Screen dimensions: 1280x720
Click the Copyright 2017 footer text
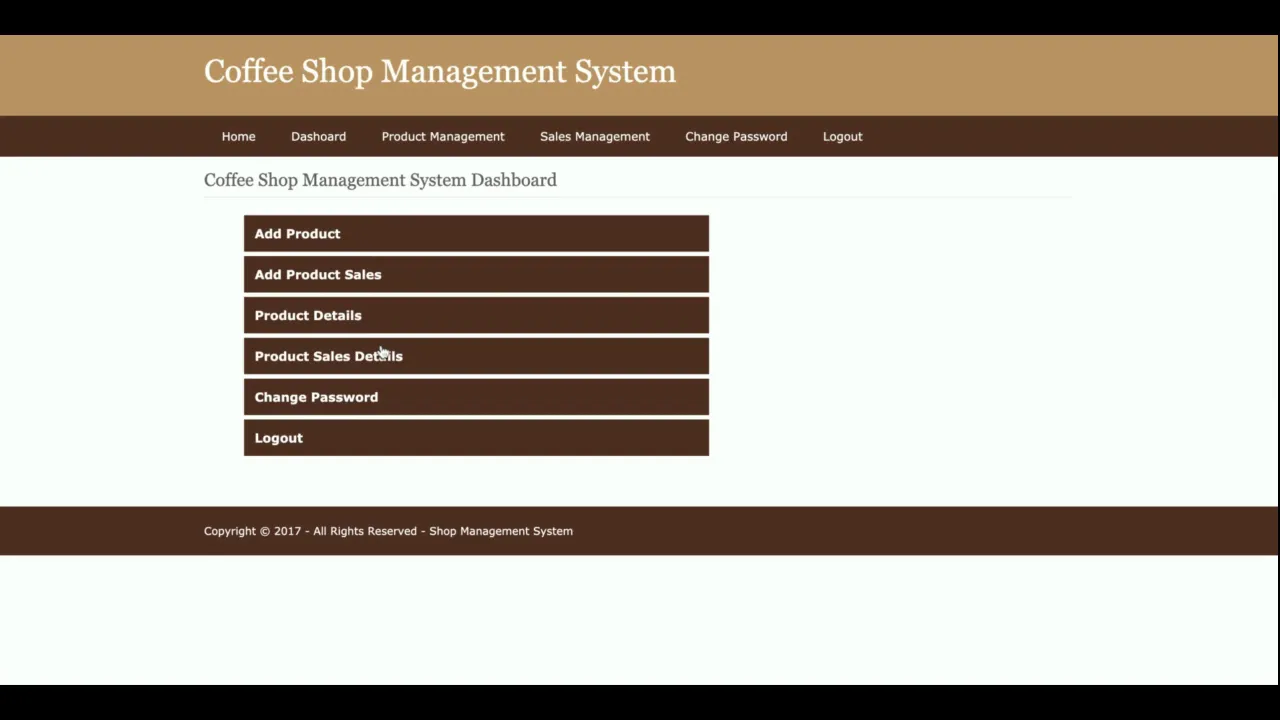pos(388,531)
